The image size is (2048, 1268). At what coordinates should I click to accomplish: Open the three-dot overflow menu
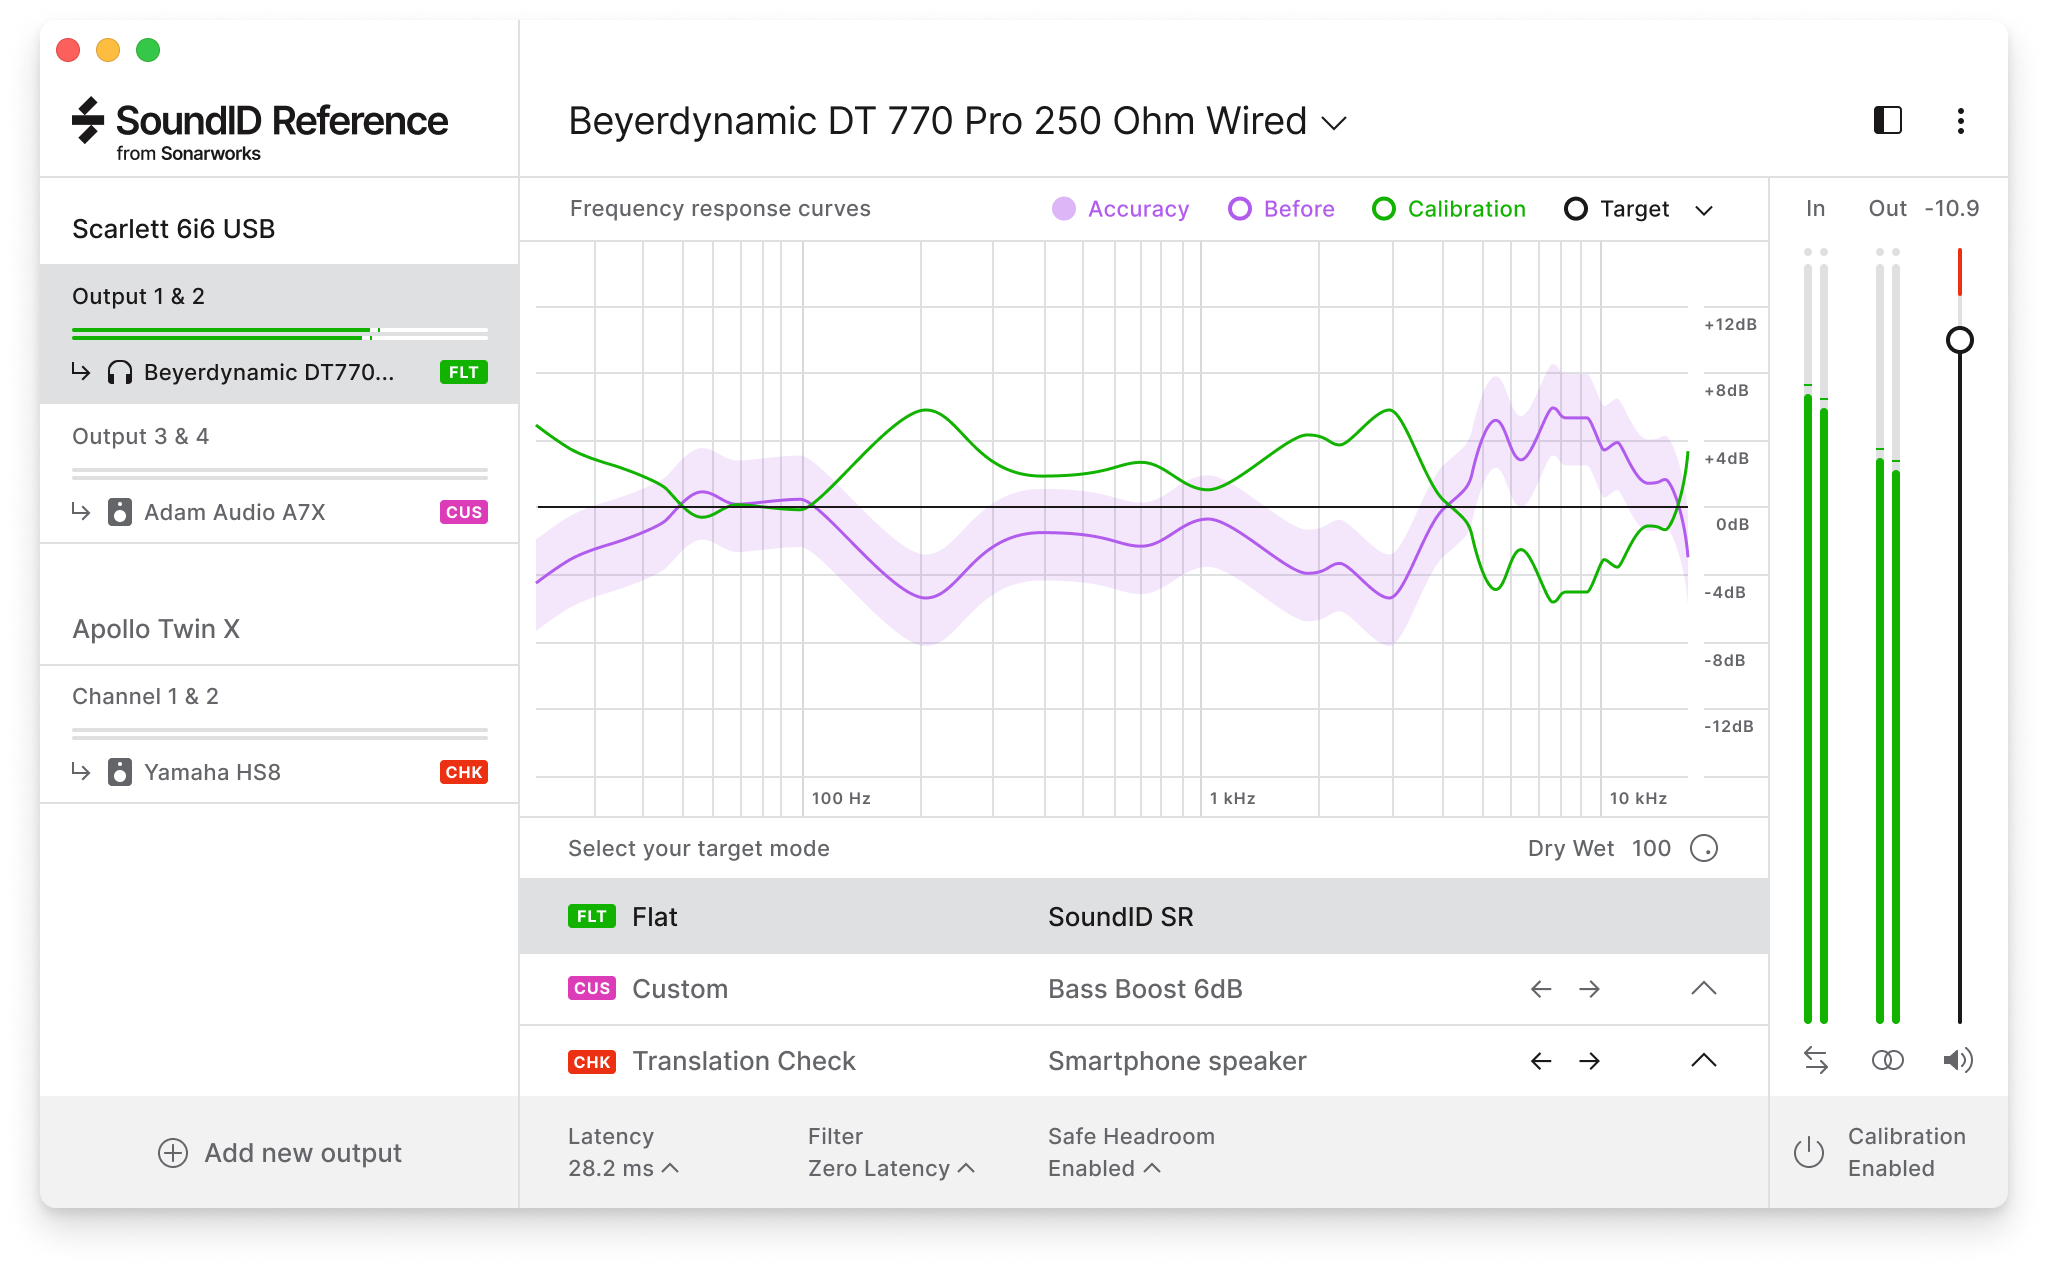[1961, 121]
